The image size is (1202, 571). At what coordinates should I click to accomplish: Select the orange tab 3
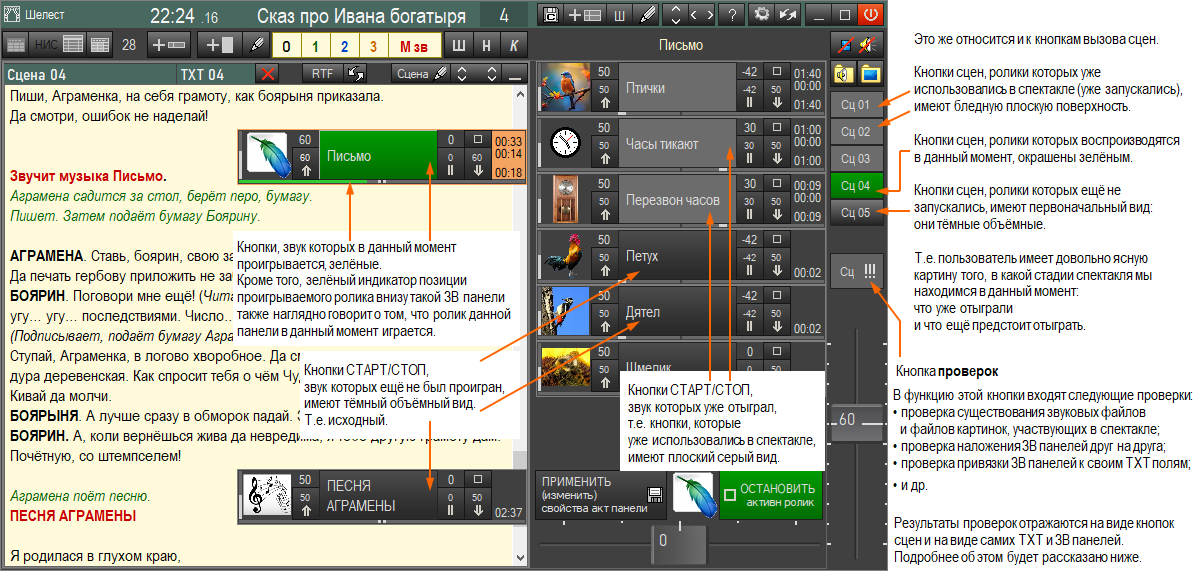point(373,45)
